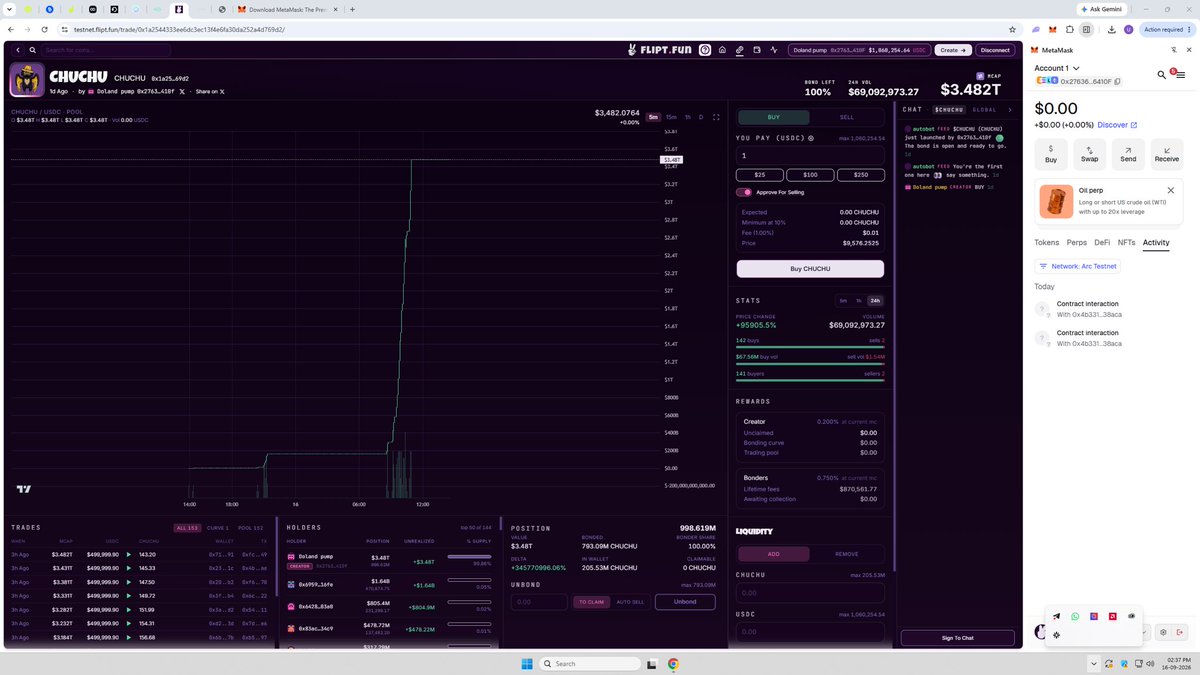1200x675 pixels.
Task: Focus the YOU PAY amount field
Action: point(810,155)
